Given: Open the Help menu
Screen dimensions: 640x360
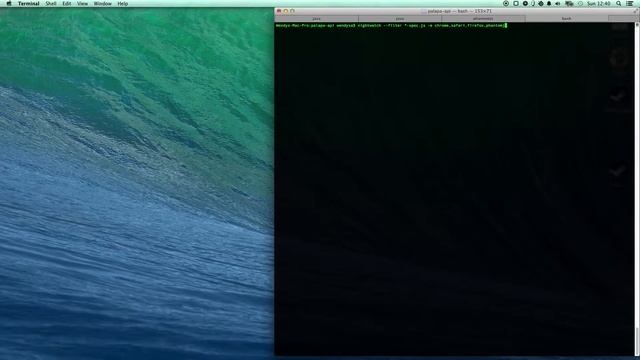Looking at the screenshot, I should pyautogui.click(x=122, y=3).
